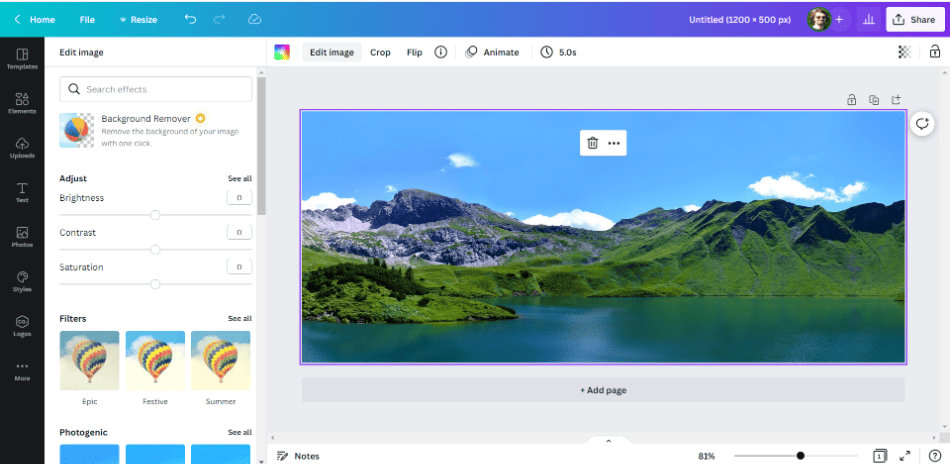Image resolution: width=950 pixels, height=464 pixels.
Task: Click the undo arrow icon
Action: coord(190,19)
